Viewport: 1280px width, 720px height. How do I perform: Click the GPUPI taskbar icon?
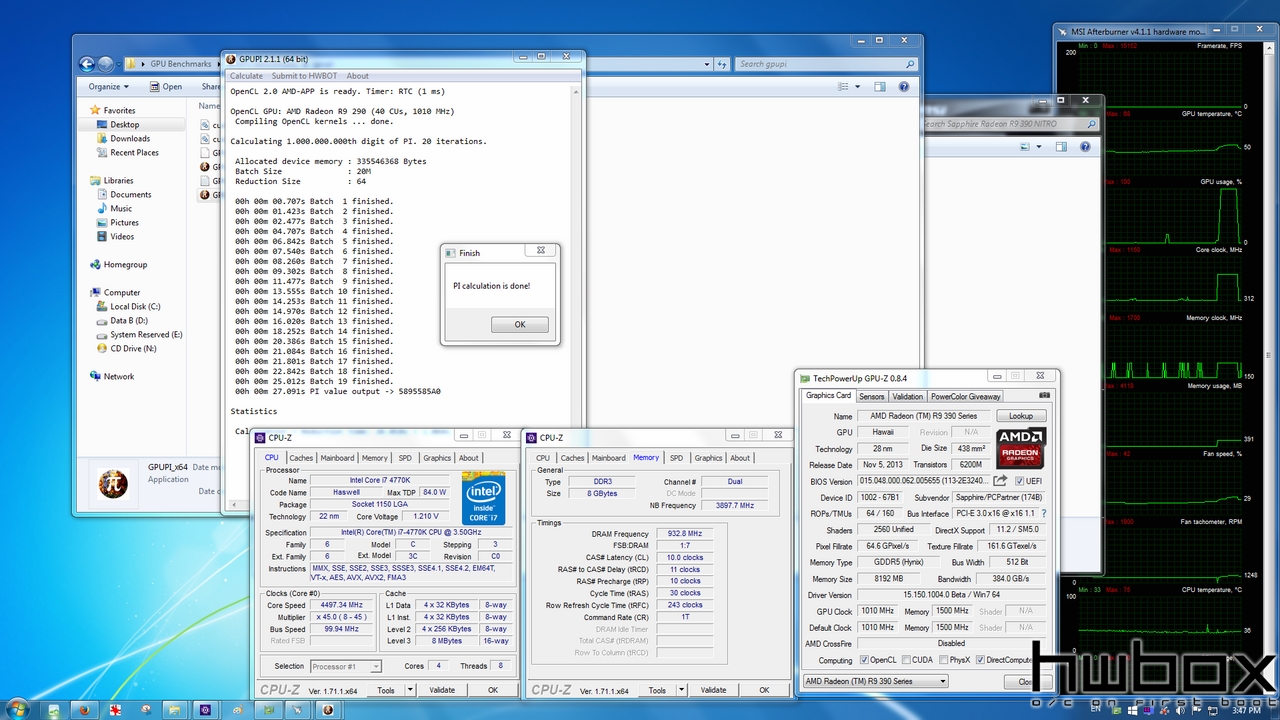tap(326, 709)
